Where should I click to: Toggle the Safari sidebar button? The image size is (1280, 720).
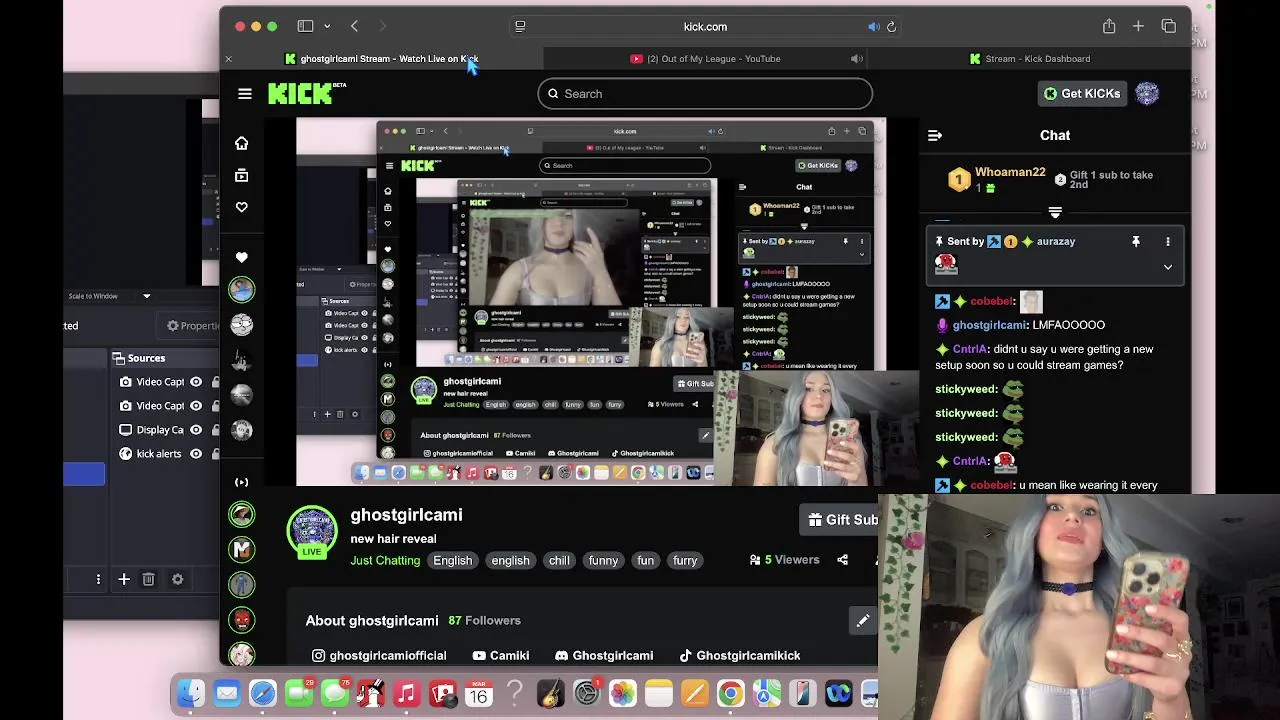point(305,26)
